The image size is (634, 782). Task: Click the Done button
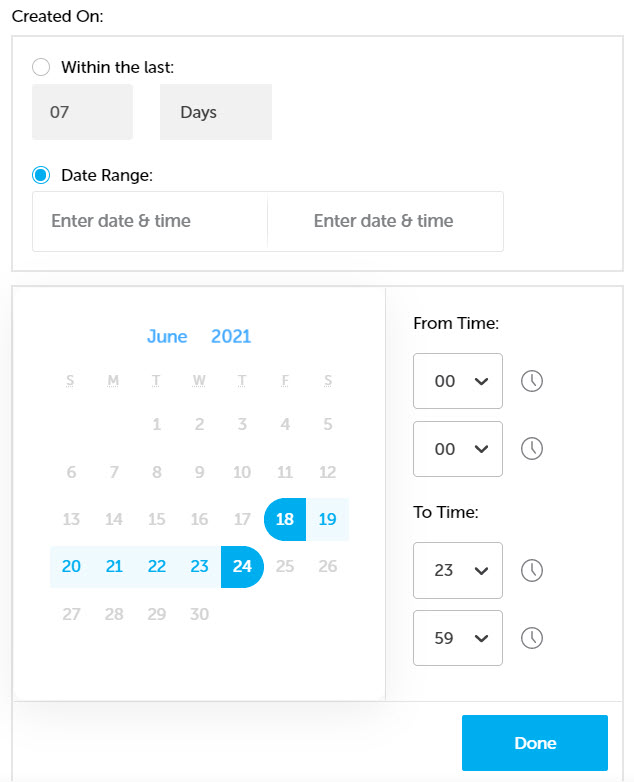535,743
